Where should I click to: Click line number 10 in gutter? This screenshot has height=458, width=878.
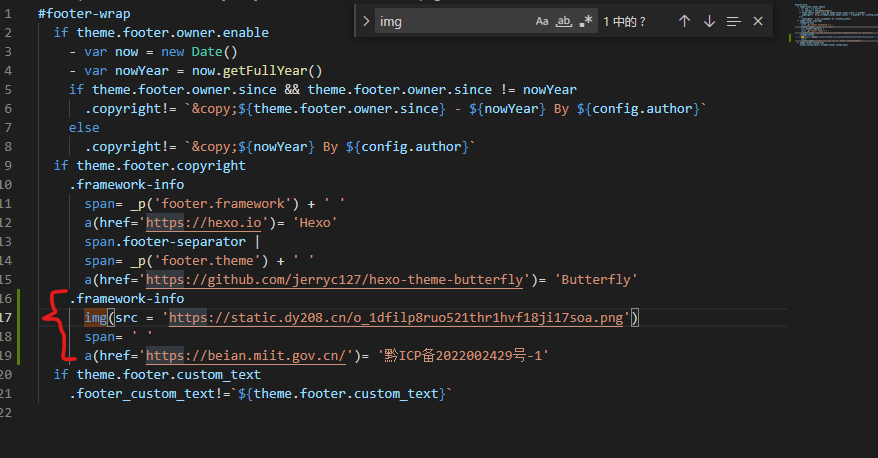(x=7, y=184)
